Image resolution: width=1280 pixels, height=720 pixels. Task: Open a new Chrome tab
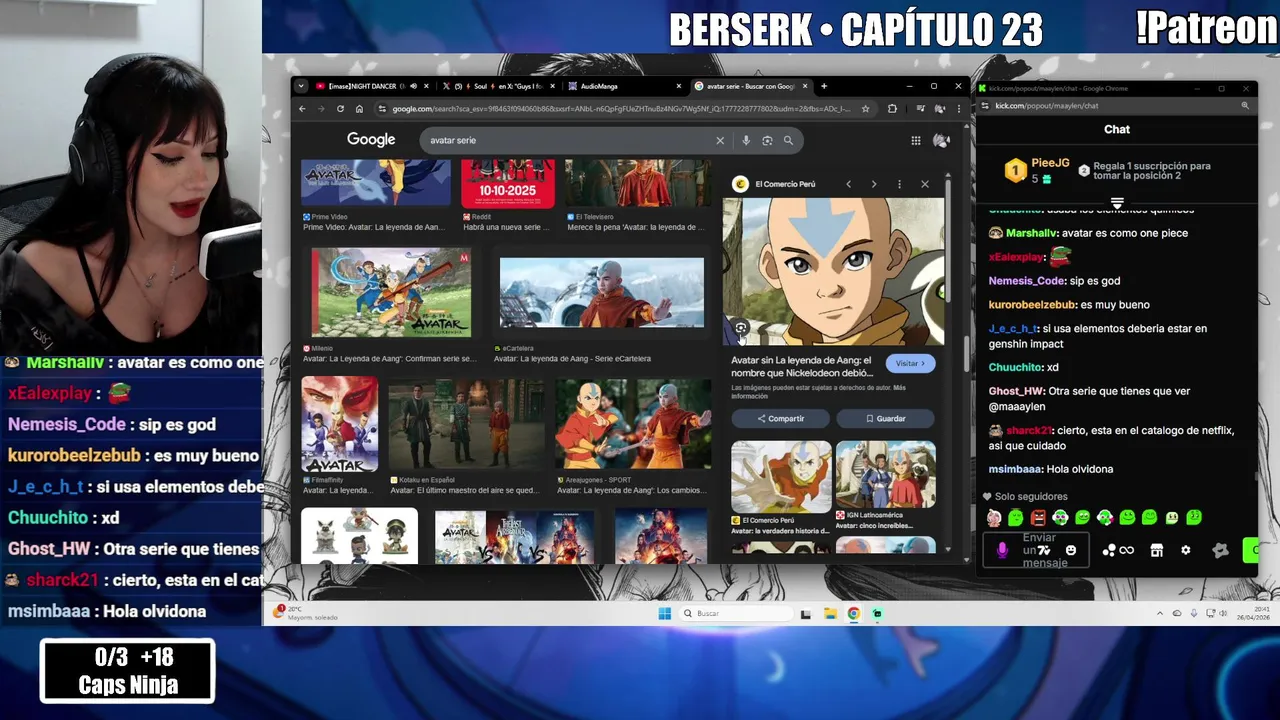pos(824,86)
